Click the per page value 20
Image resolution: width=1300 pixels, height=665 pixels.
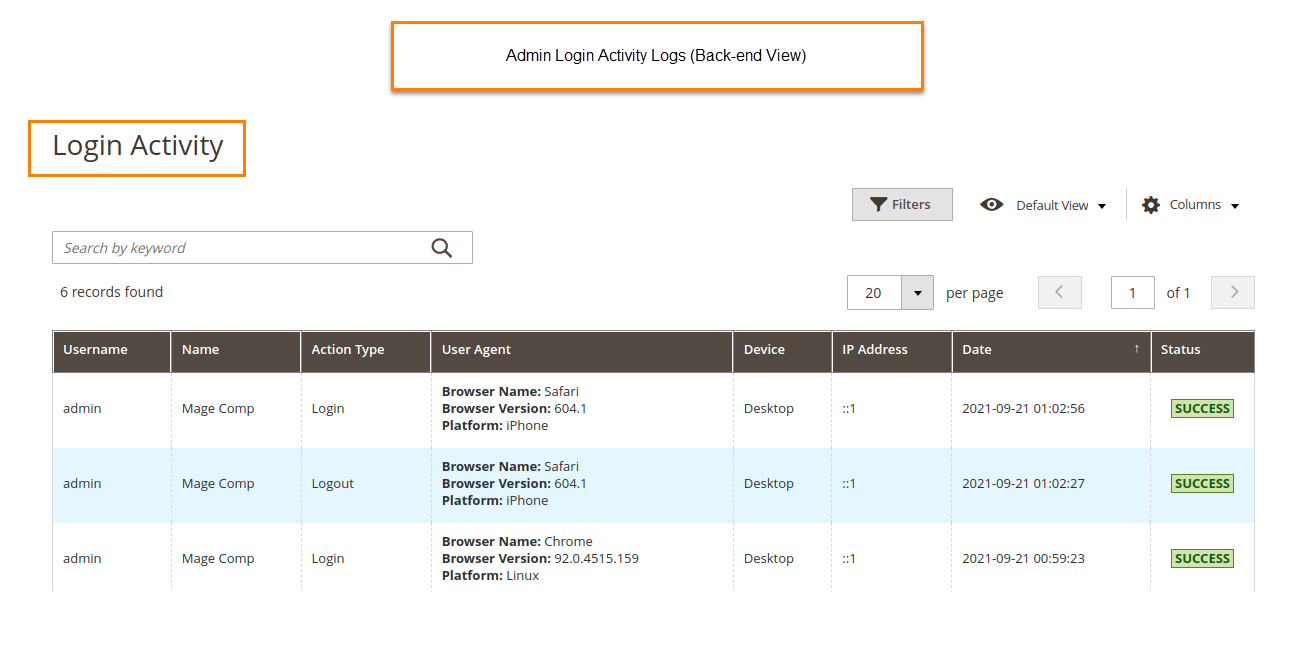coord(874,293)
